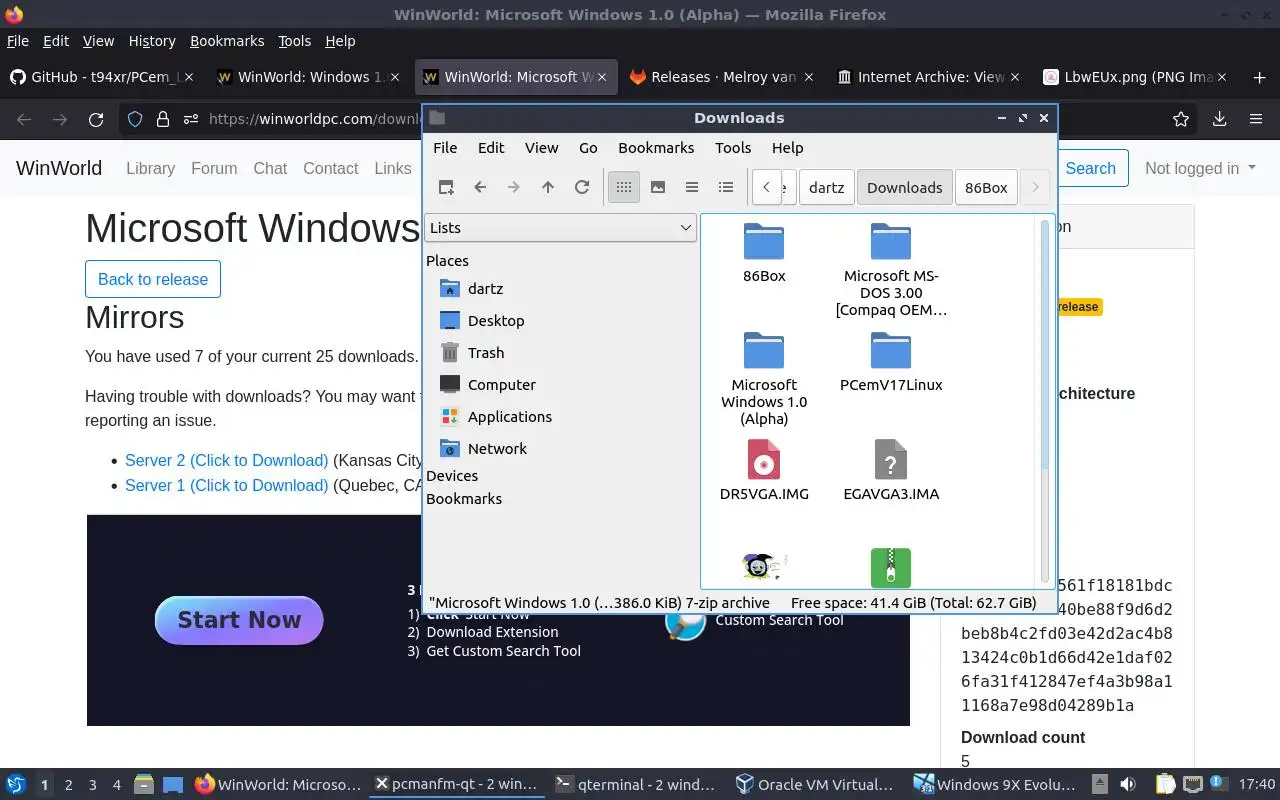Switch to the Internet Archive tab

click(x=929, y=77)
